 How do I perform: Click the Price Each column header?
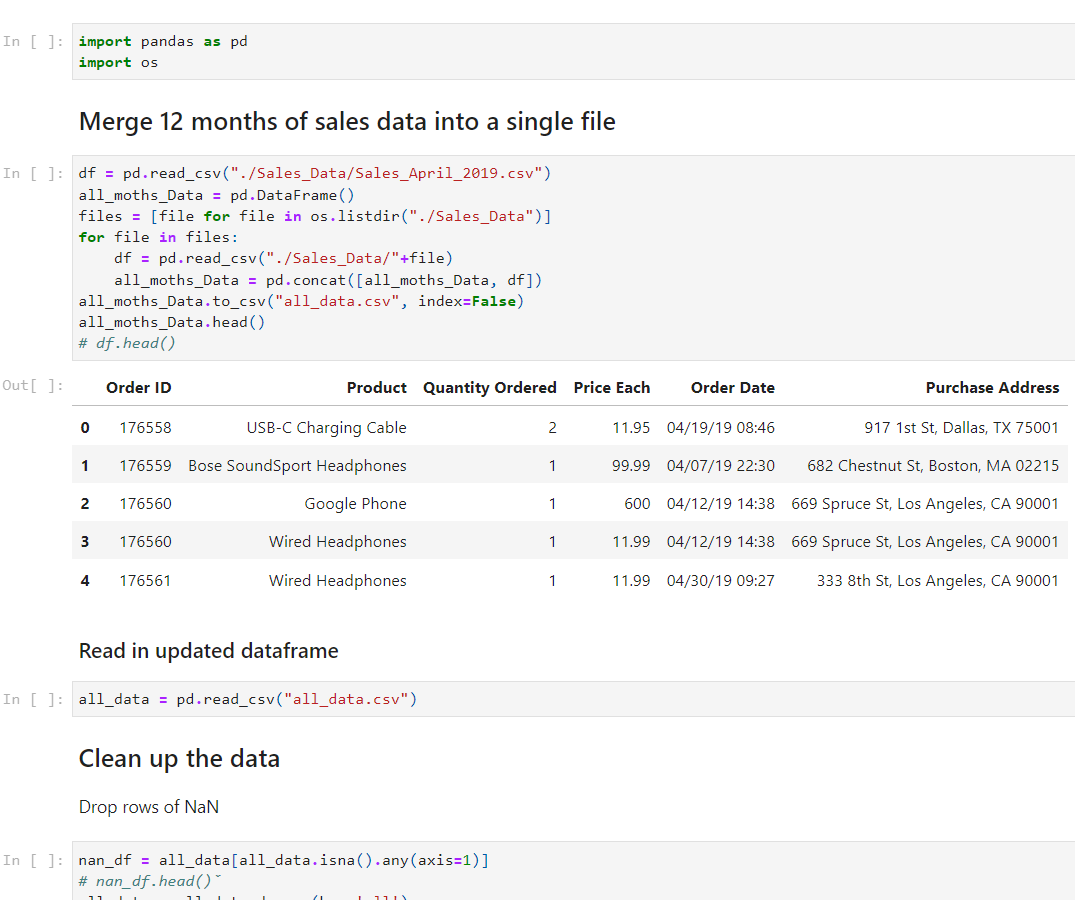pyautogui.click(x=611, y=388)
